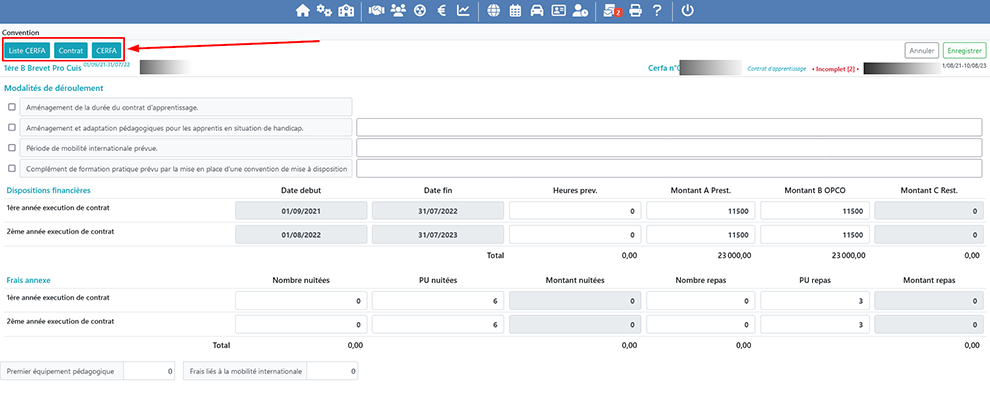Click the handicap adaptation text field
This screenshot has width=990, height=396.
(669, 127)
